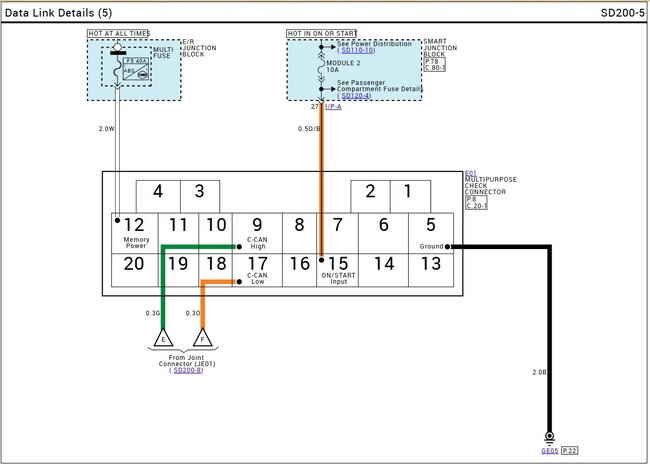The width and height of the screenshot is (650, 465).
Task: Select pin 5 Ground cell
Action: [431, 233]
